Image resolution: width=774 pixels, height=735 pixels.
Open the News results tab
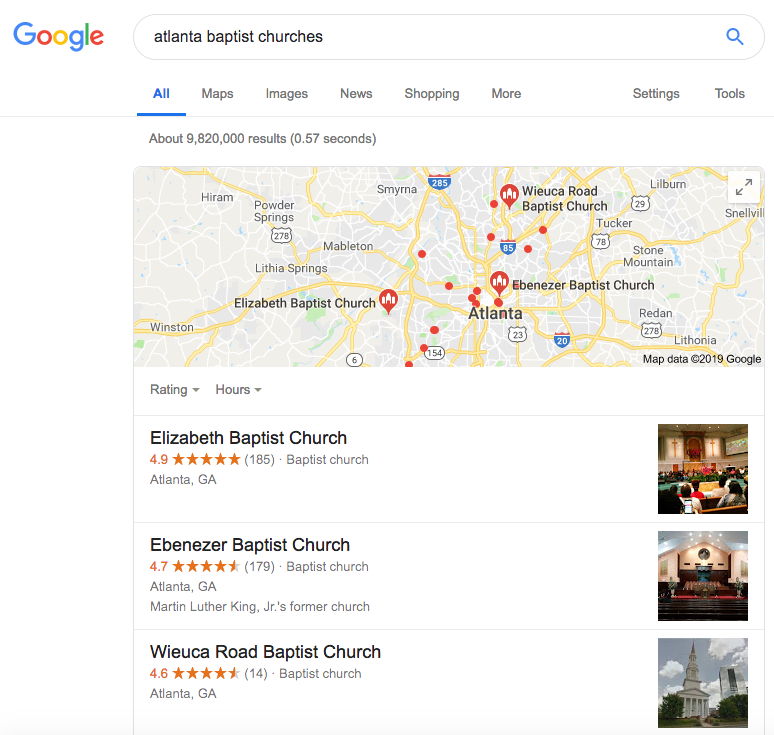coord(356,94)
